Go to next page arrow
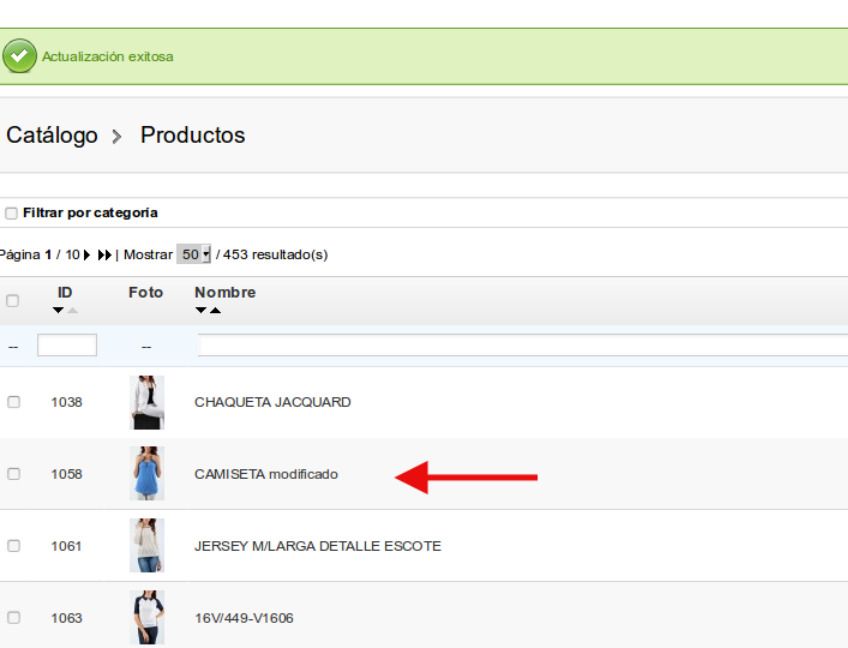Viewport: 848px width, 648px height. click(x=87, y=255)
